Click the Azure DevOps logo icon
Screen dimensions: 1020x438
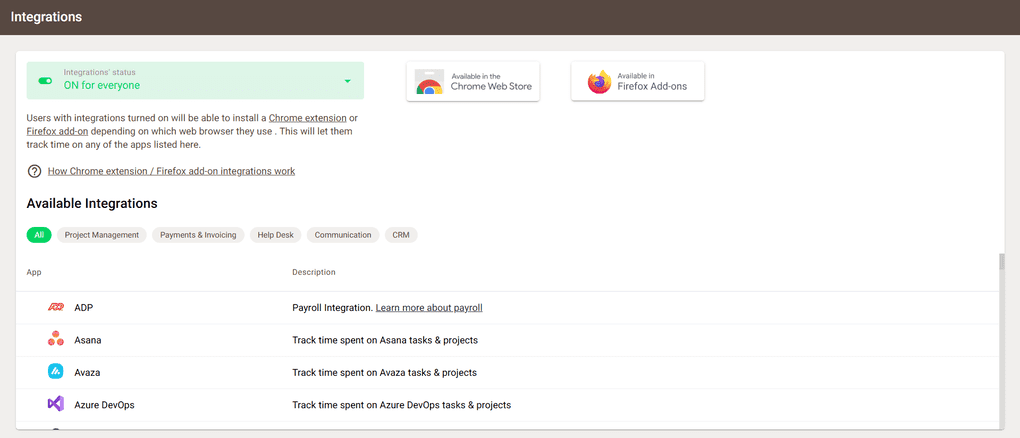[56, 405]
